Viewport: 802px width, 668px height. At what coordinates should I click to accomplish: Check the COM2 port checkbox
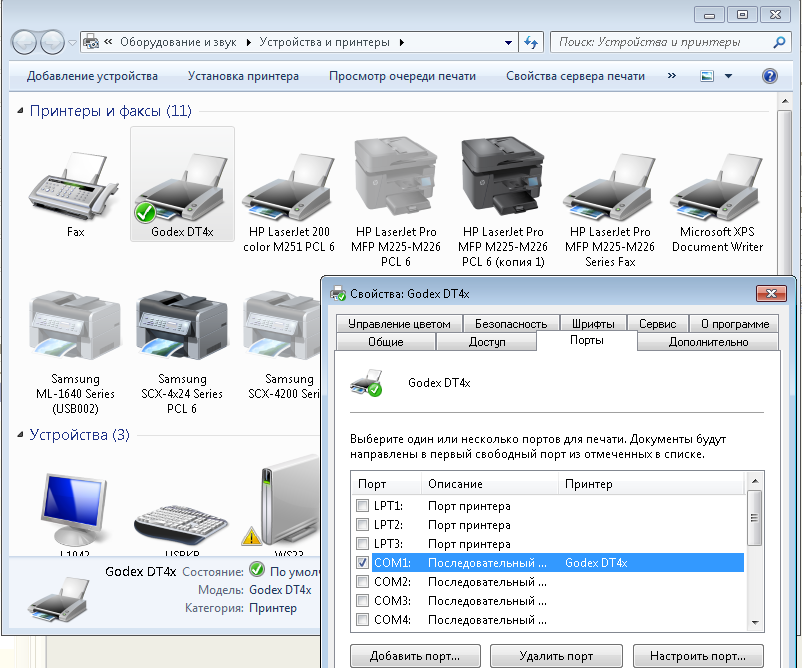coord(362,582)
